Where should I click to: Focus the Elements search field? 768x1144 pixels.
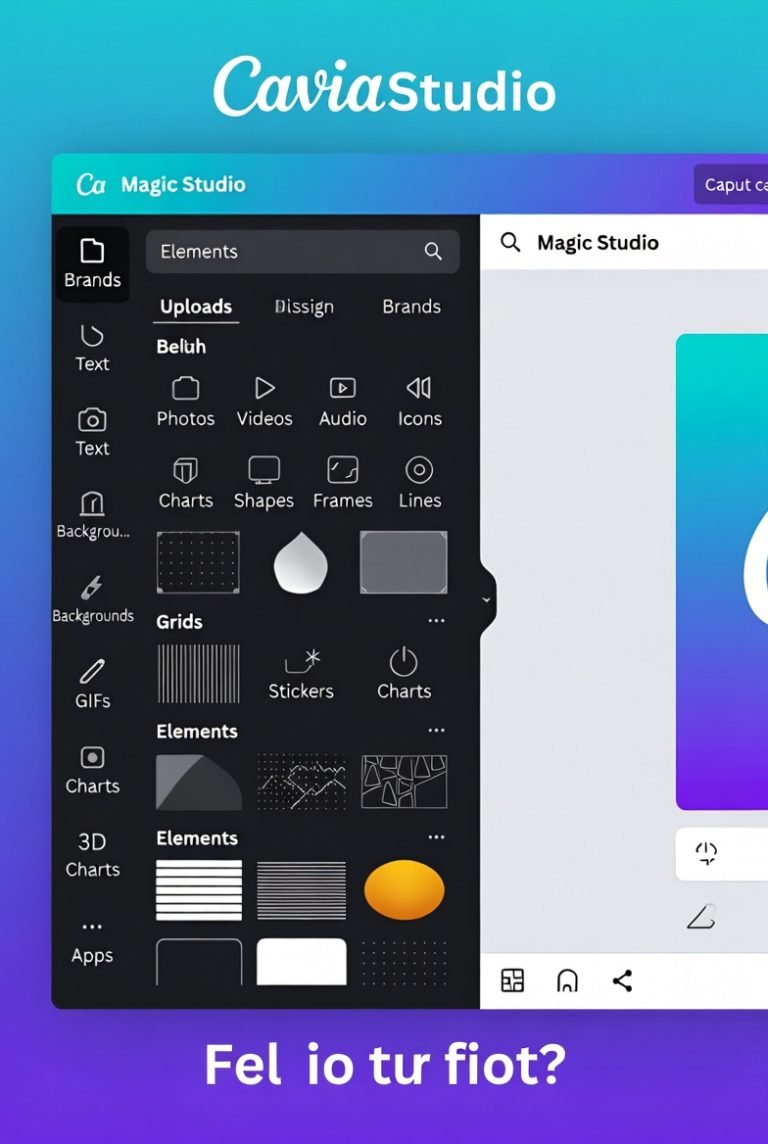point(303,252)
